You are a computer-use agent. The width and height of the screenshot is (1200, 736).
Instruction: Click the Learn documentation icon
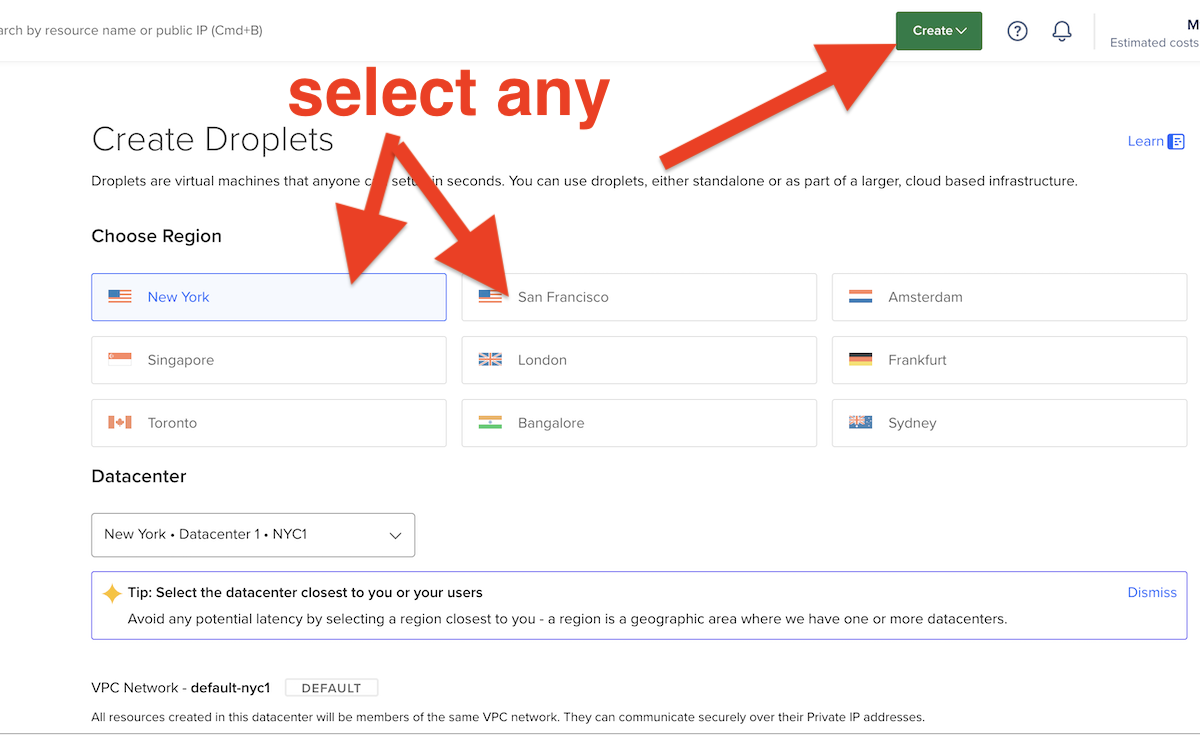point(1177,142)
